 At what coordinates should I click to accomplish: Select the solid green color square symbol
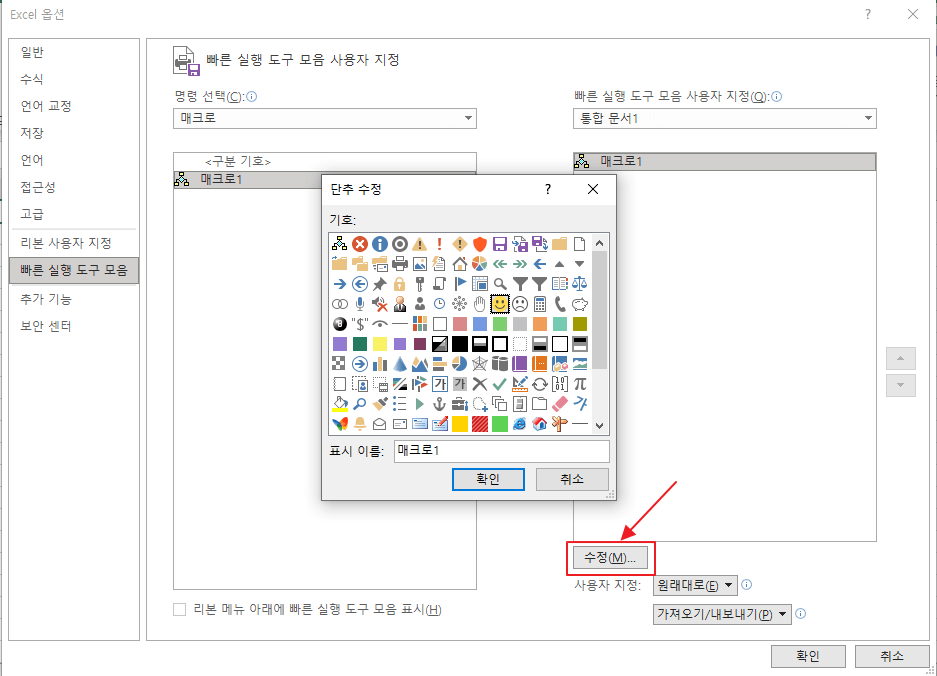[x=498, y=422]
